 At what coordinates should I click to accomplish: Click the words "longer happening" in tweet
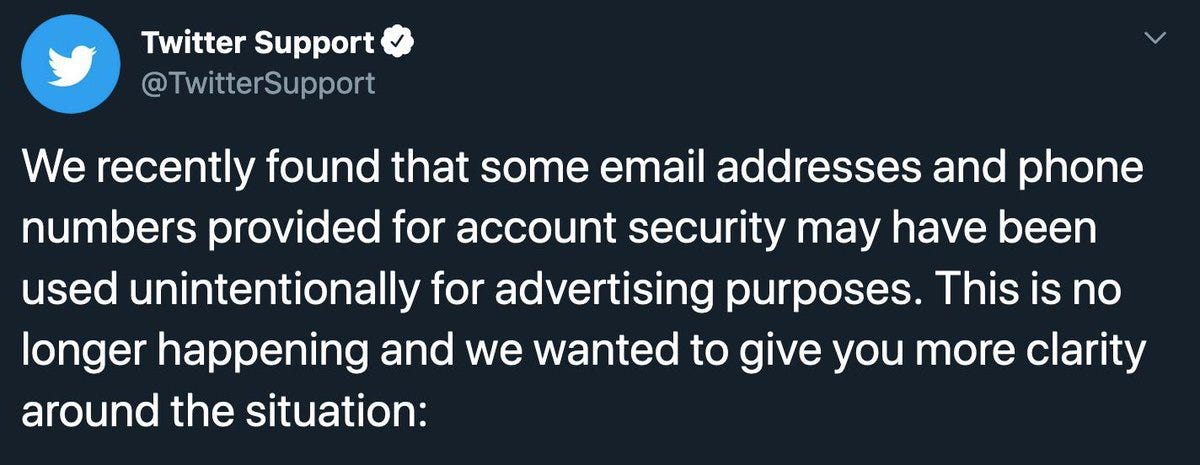click(185, 354)
